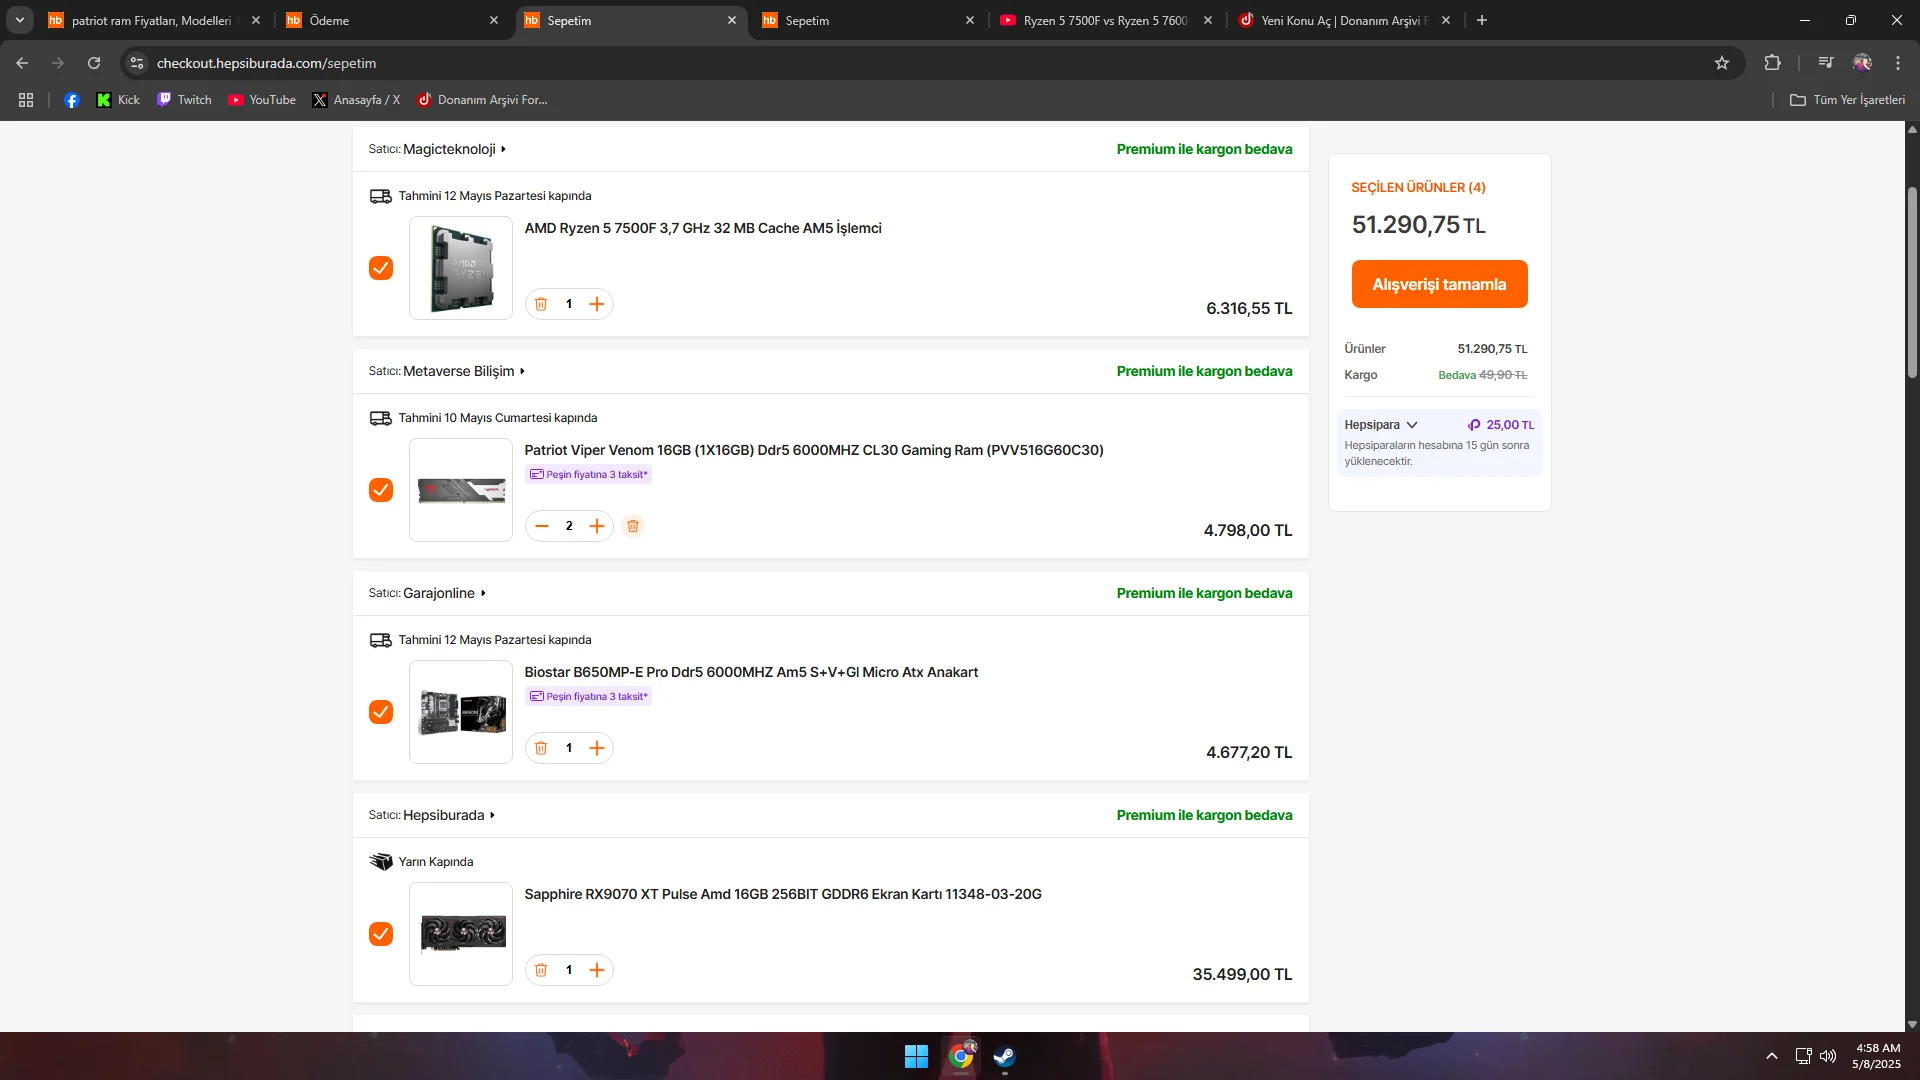Increase Ryzen 5 7500F quantity with plus

597,304
